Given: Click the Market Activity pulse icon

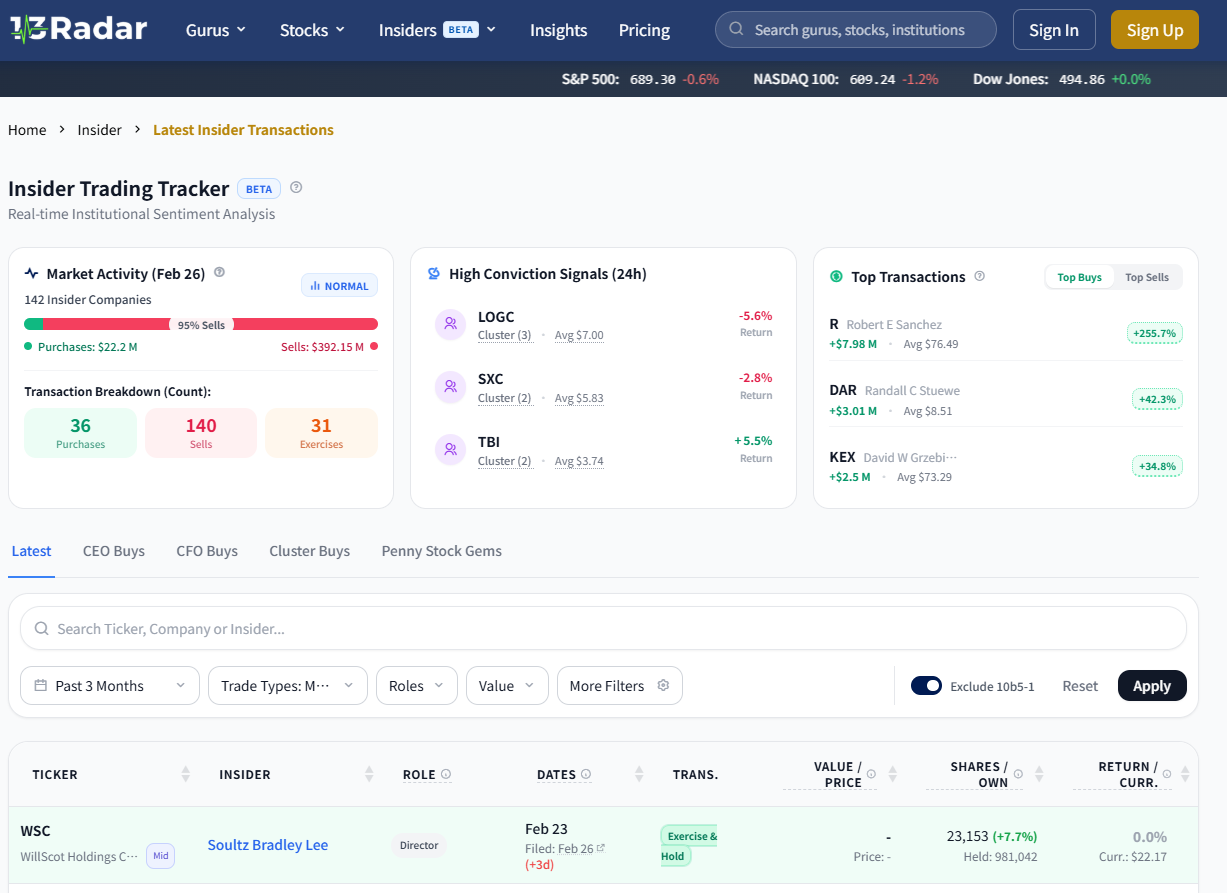Looking at the screenshot, I should [32, 273].
